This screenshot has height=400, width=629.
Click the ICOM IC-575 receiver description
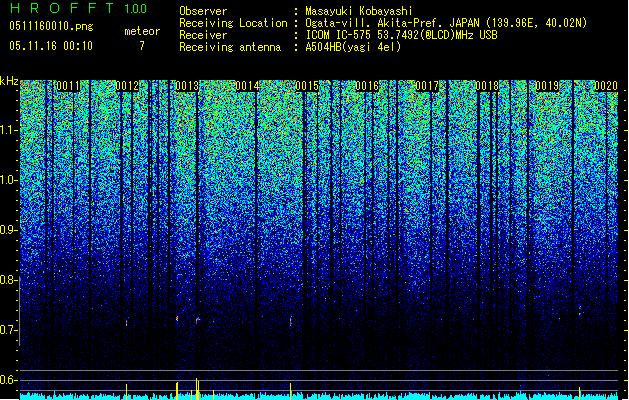click(401, 35)
